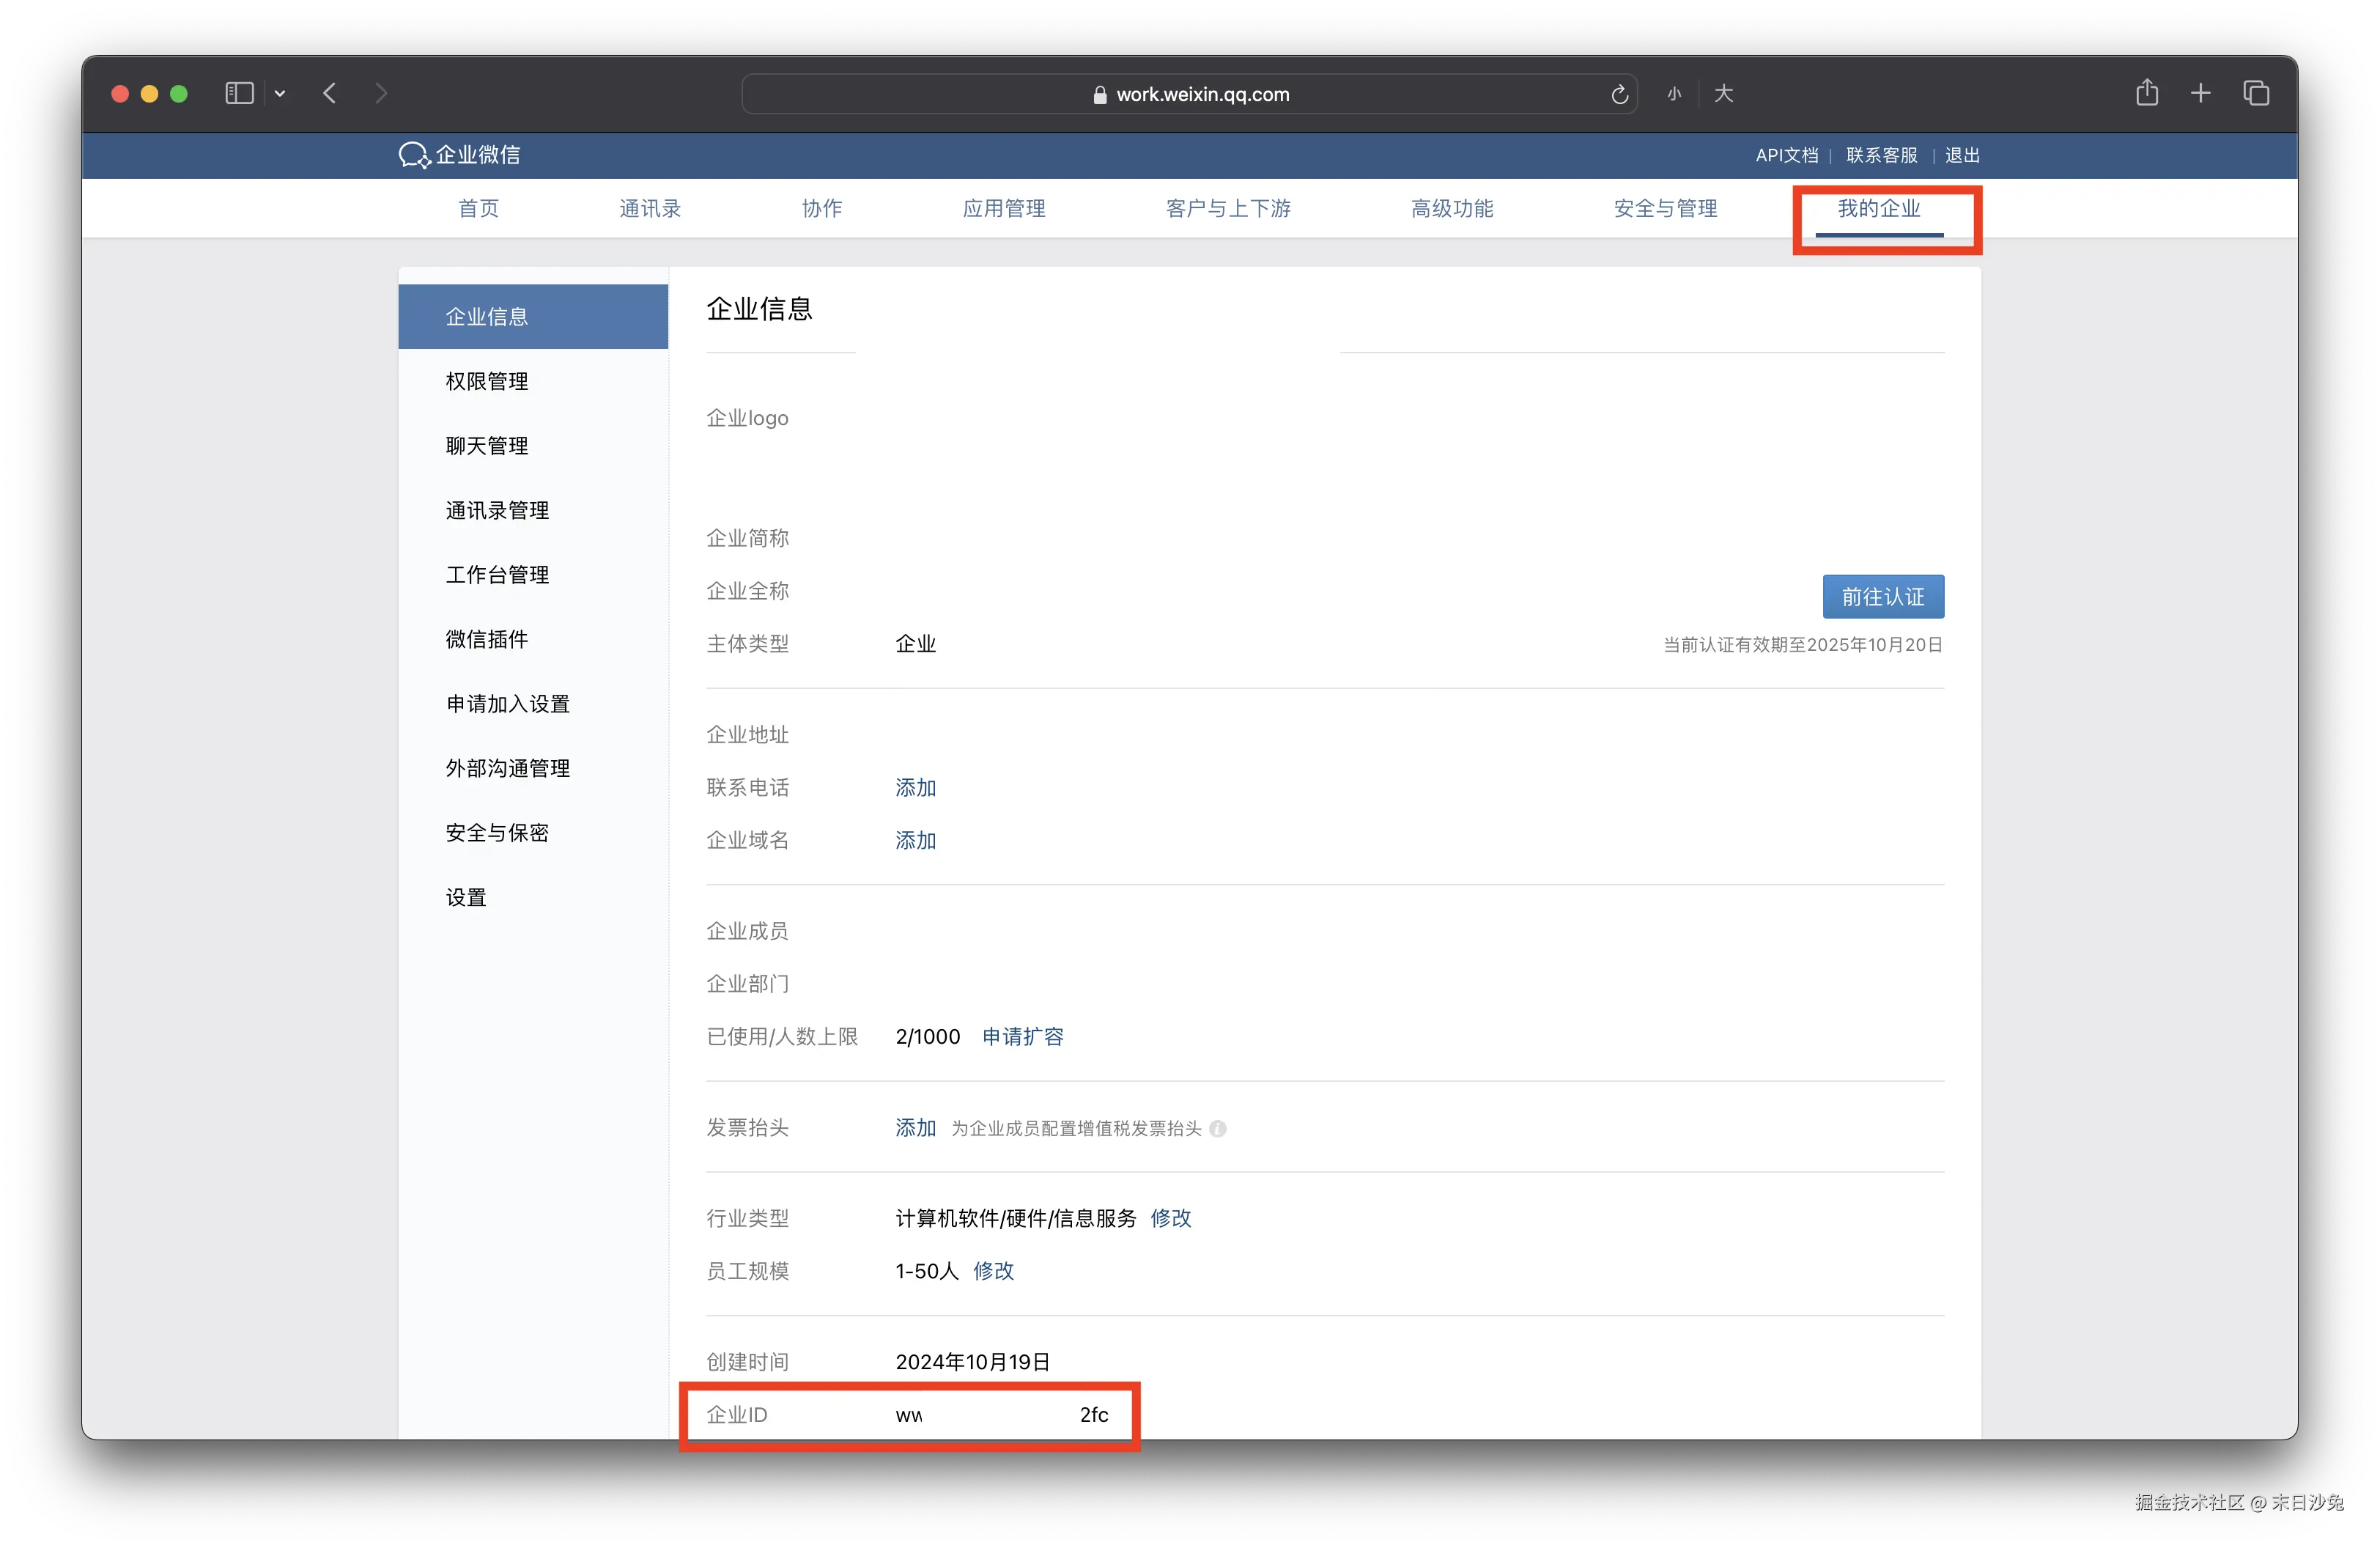The image size is (2380, 1548).
Task: Click the 企业信息 page heading
Action: point(760,309)
